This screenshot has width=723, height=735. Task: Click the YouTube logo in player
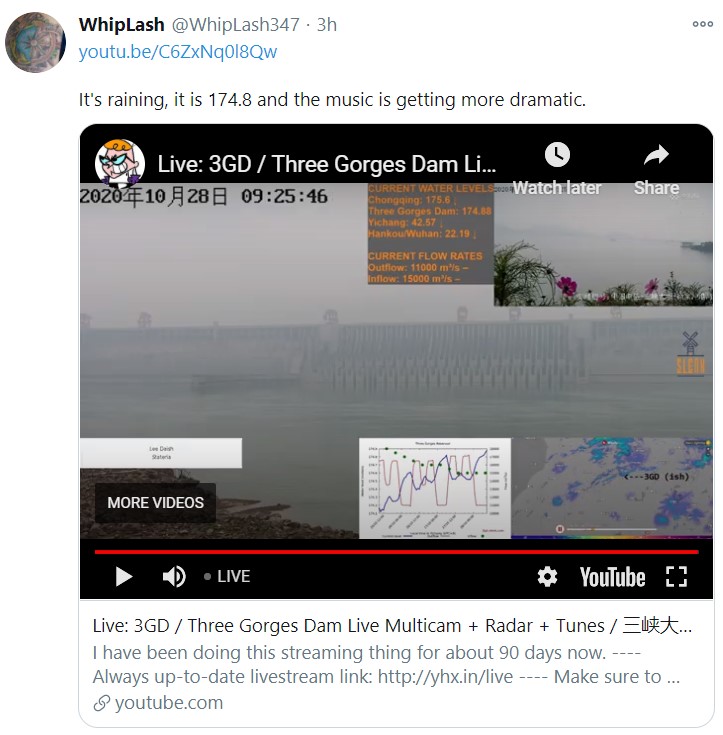point(612,577)
